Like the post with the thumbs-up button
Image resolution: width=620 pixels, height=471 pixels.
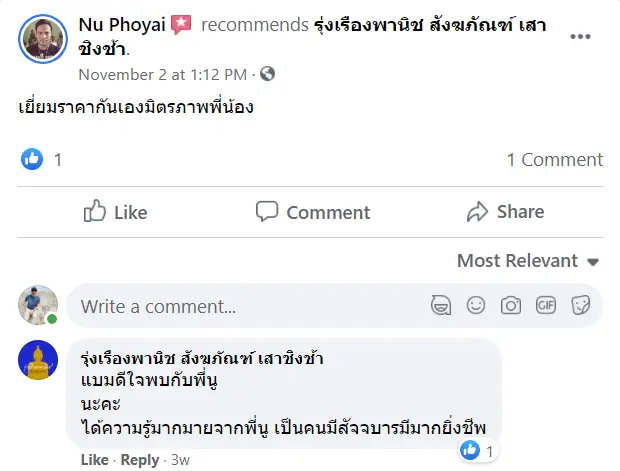tap(115, 212)
